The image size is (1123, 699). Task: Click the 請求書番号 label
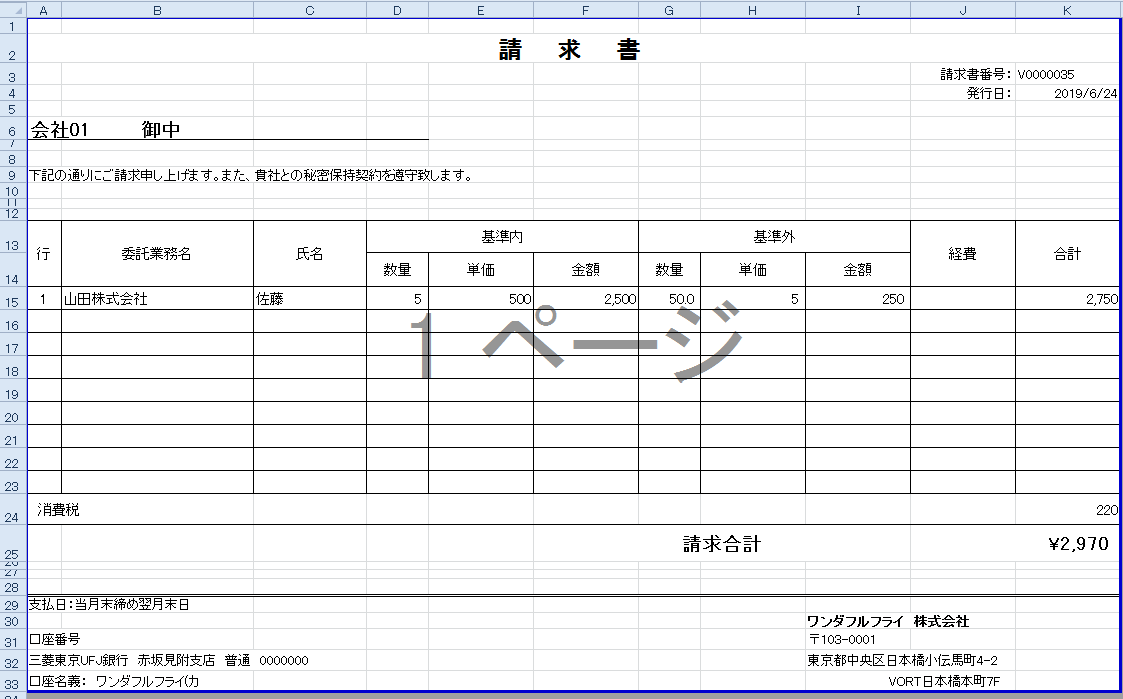click(x=975, y=74)
